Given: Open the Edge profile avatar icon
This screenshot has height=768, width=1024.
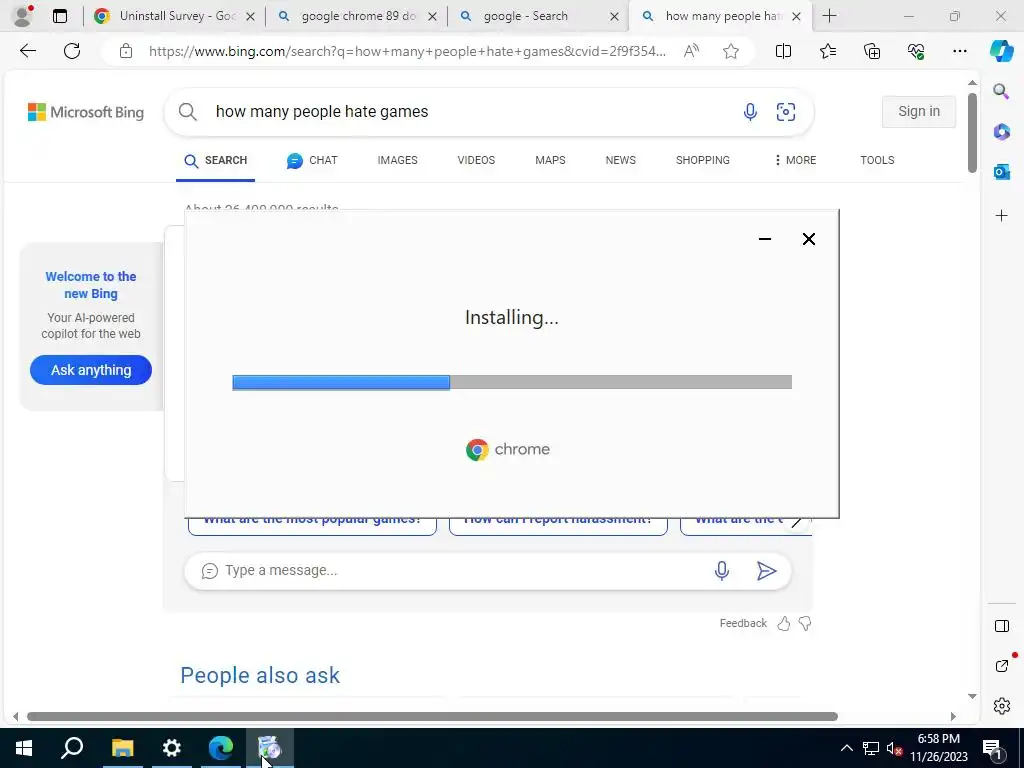Looking at the screenshot, I should pyautogui.click(x=23, y=16).
